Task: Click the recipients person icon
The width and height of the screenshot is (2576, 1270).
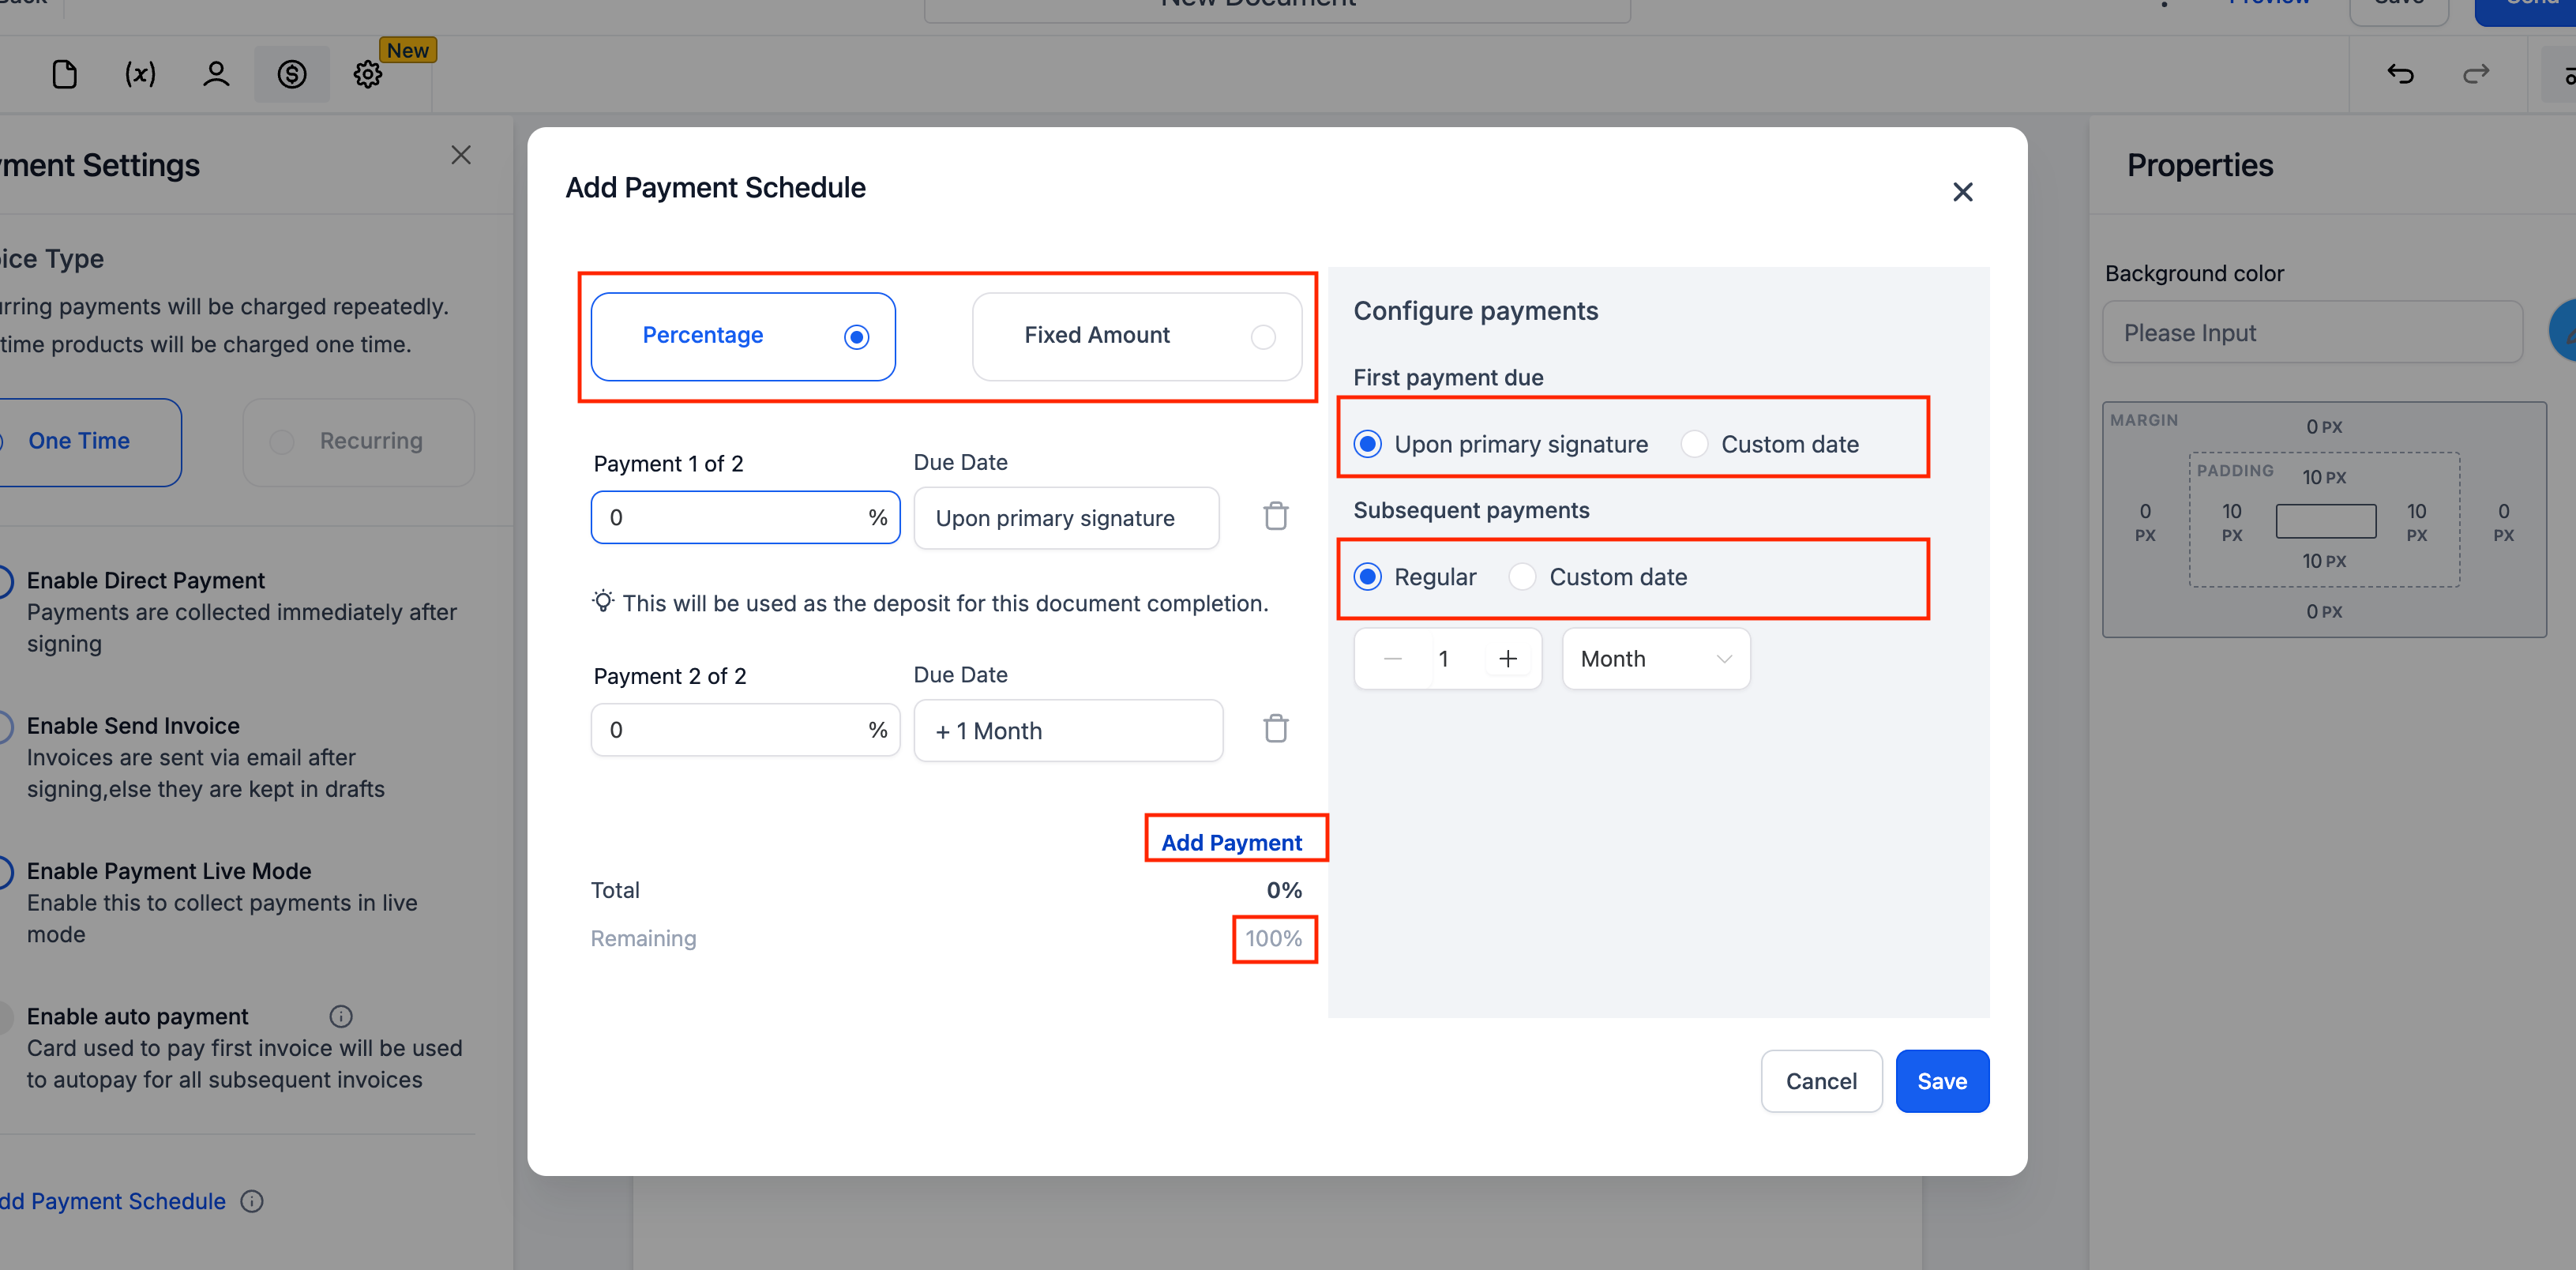Action: 216,74
